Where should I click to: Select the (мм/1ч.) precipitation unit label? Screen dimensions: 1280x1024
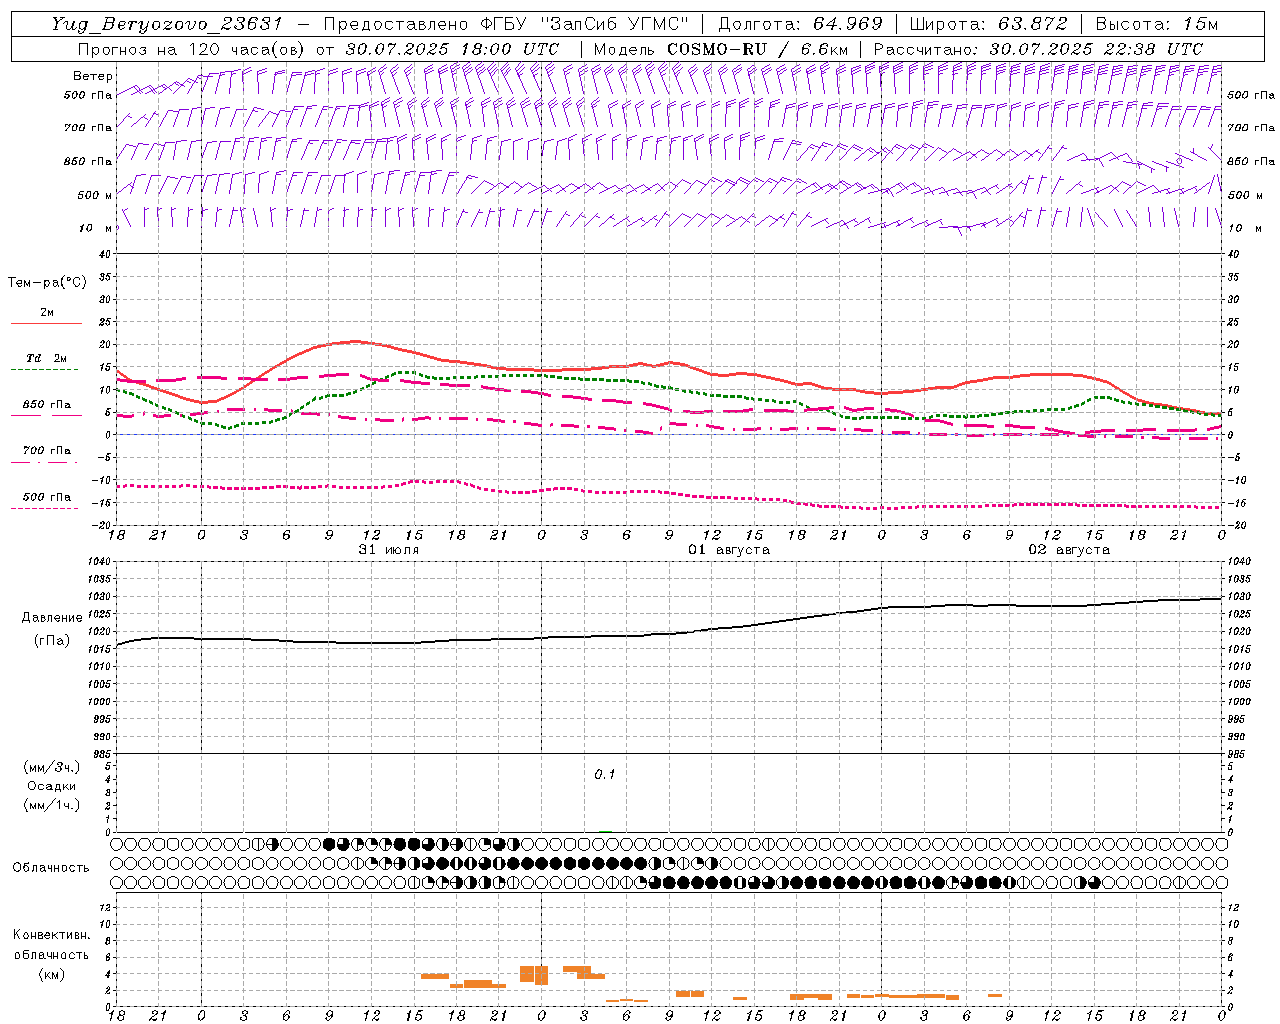51,805
